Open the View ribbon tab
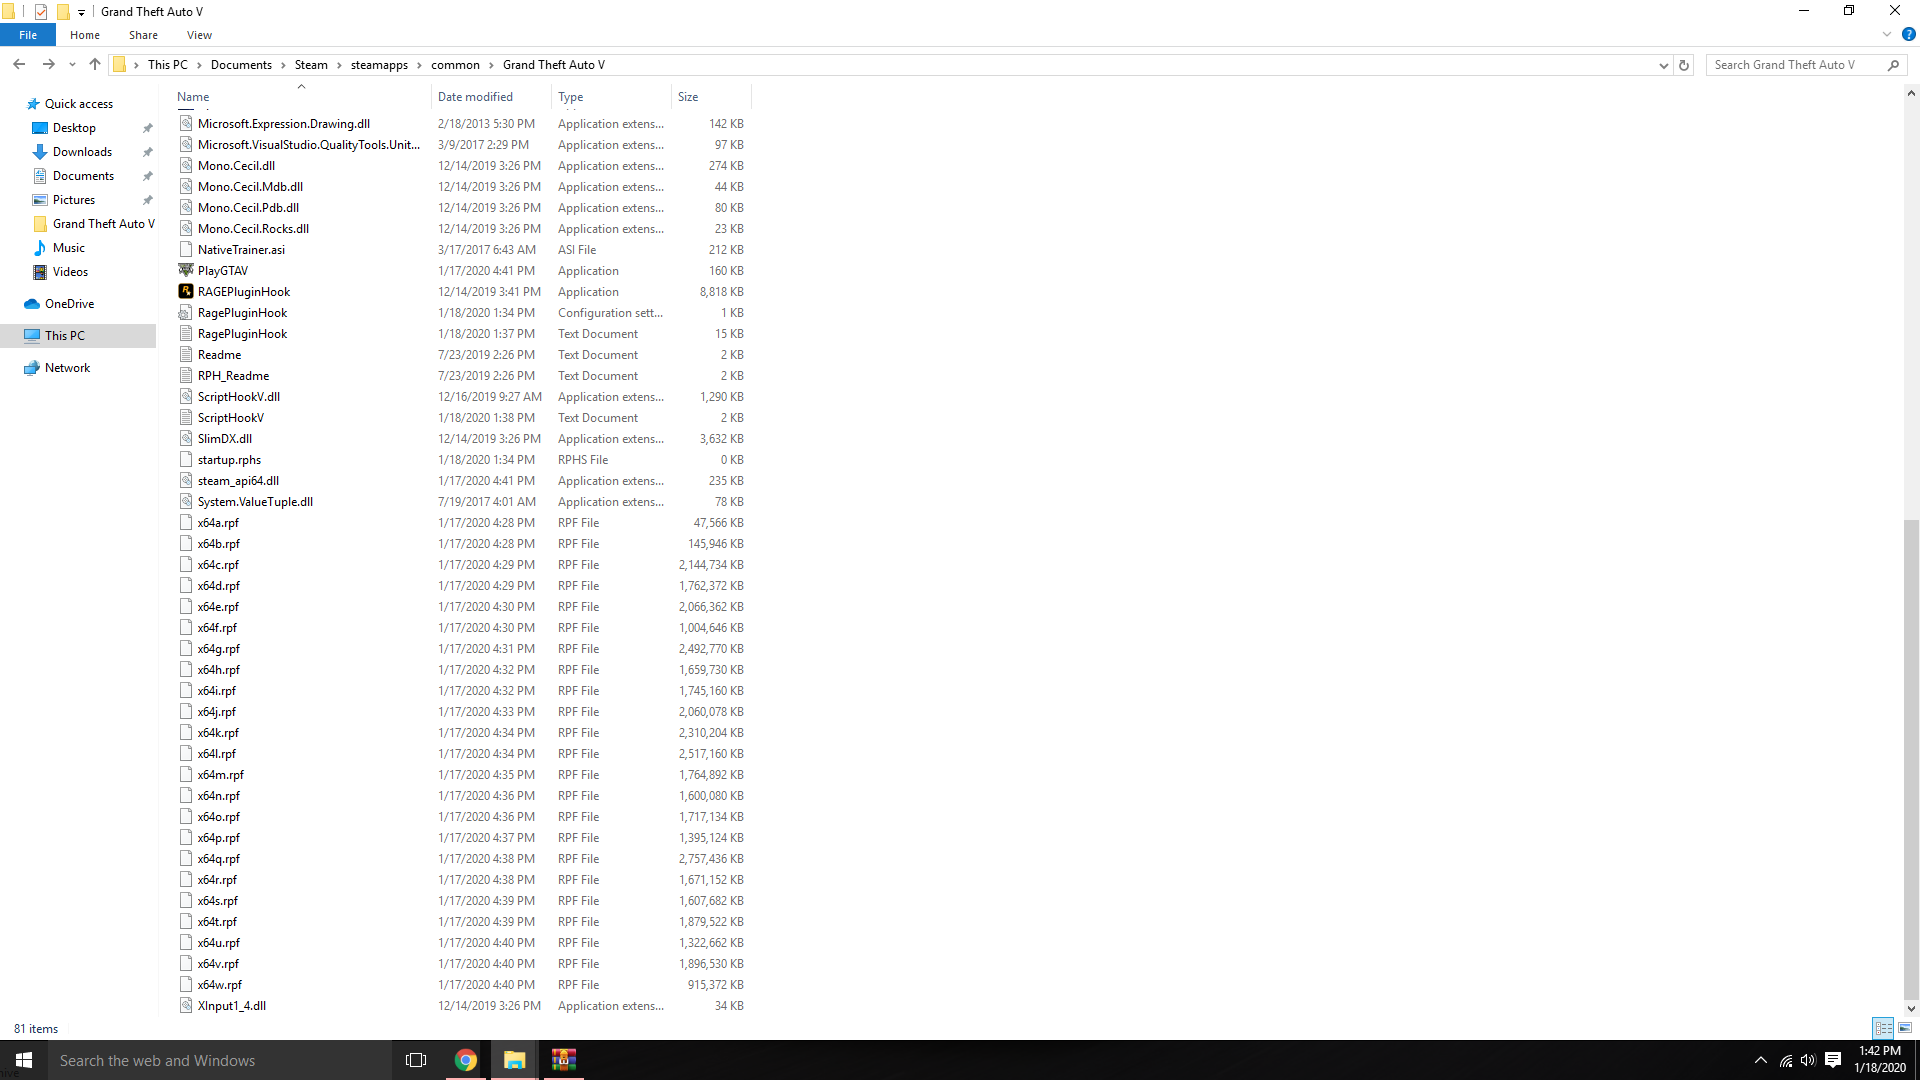The image size is (1920, 1080). (199, 35)
